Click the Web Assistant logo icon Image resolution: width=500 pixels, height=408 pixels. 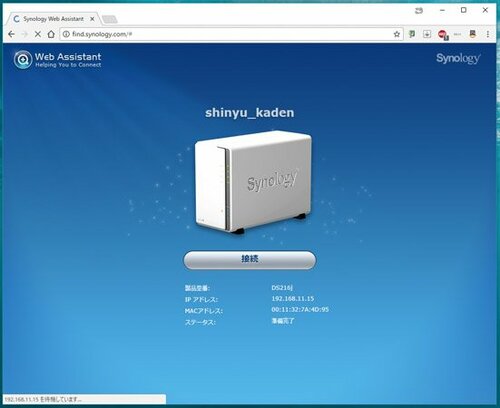23,60
